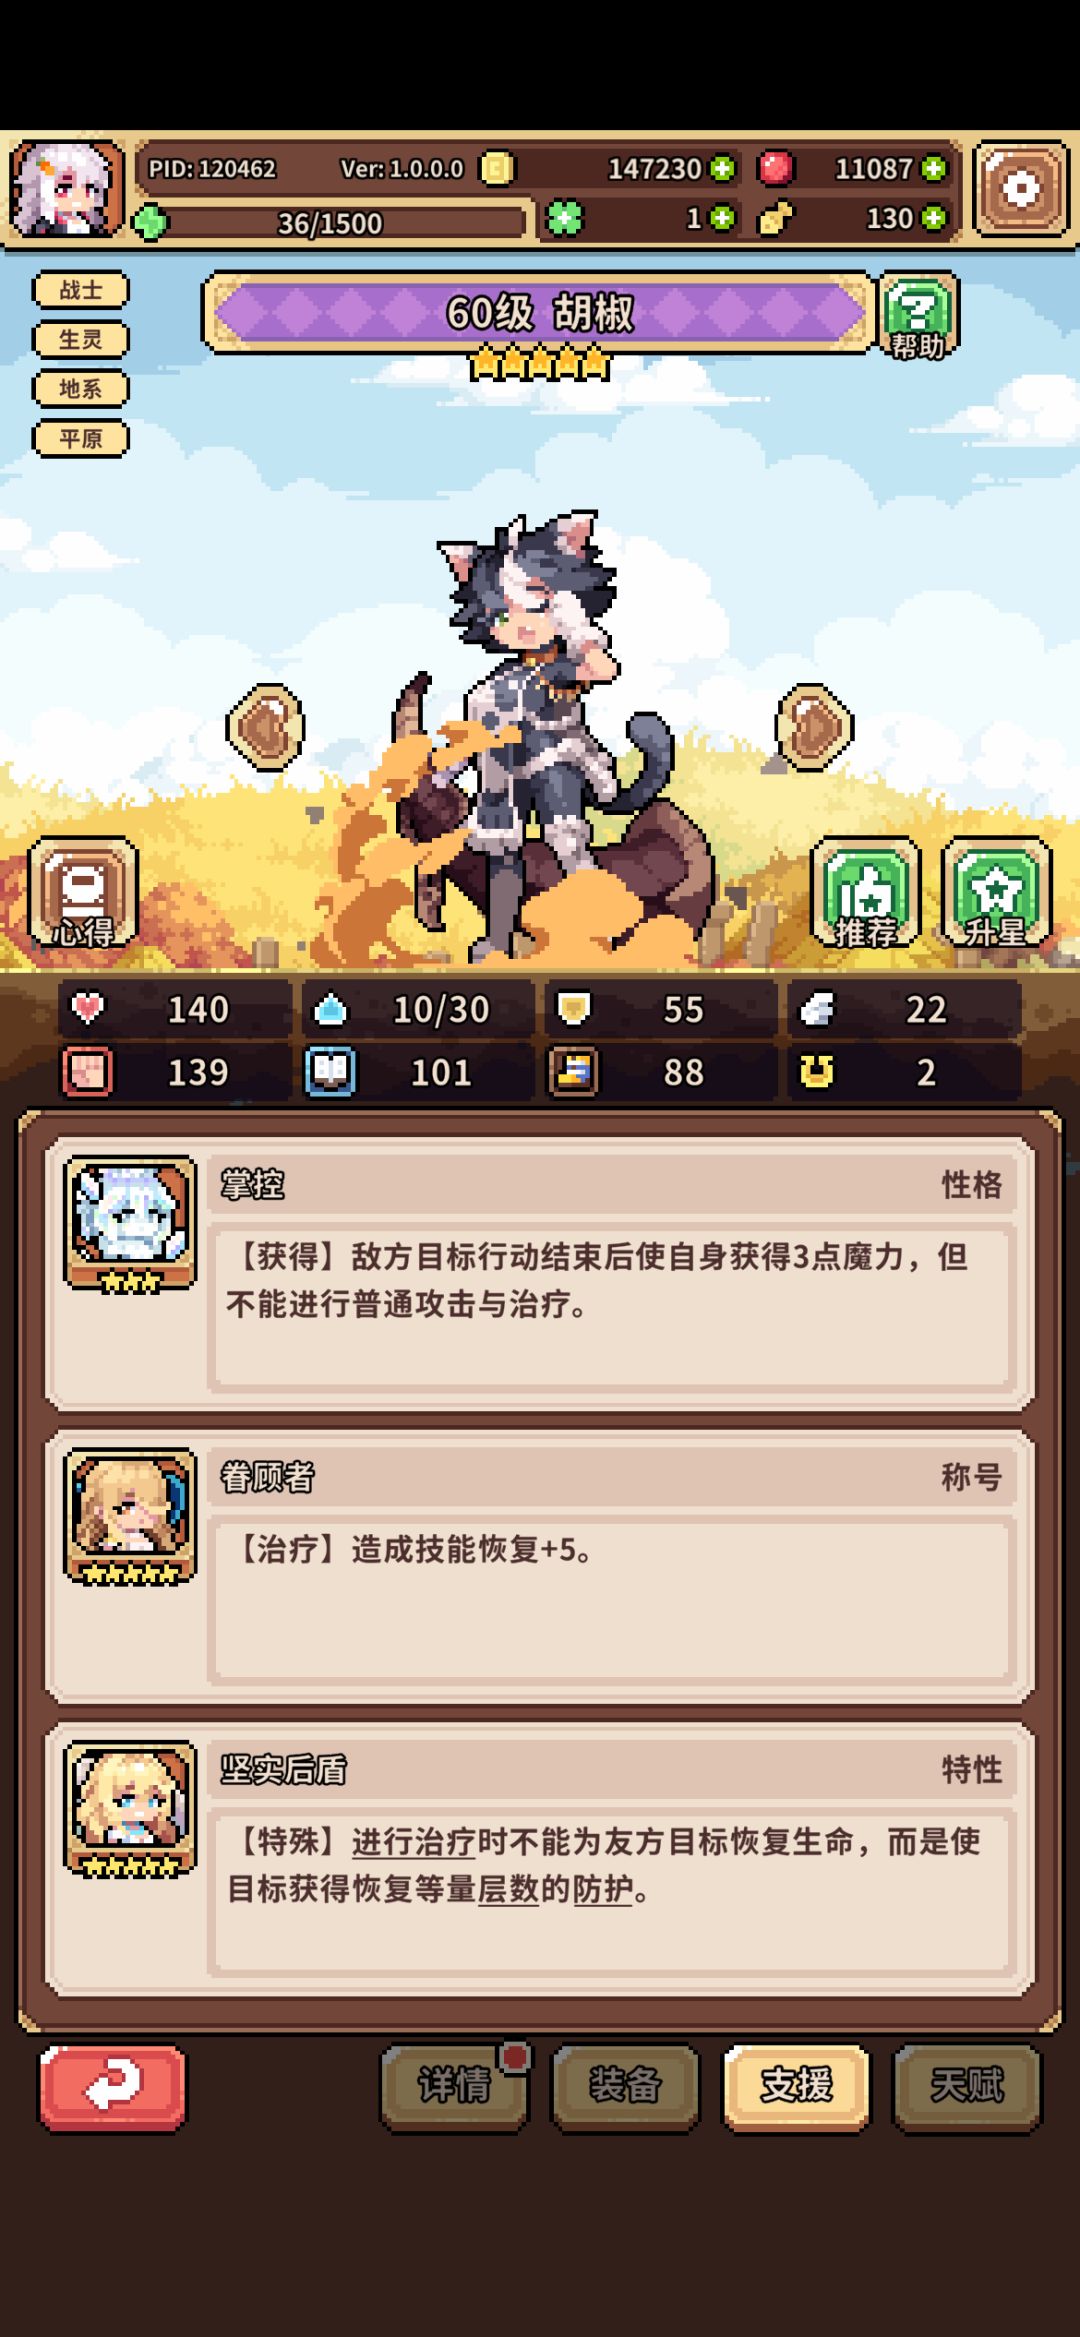Tap the 帮助 help question mark icon
1080x2337 pixels.
tap(918, 316)
